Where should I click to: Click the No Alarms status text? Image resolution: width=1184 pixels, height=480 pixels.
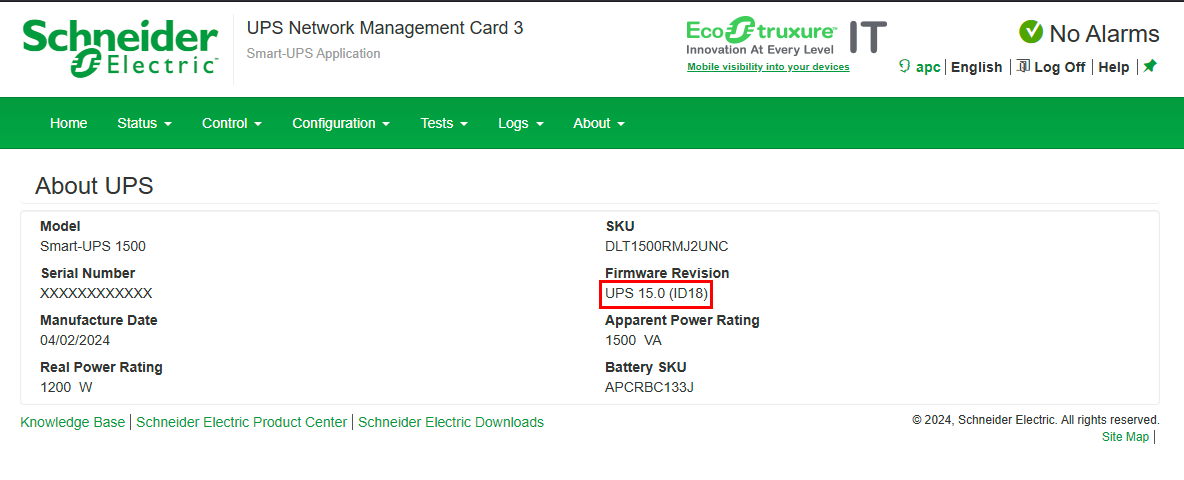pyautogui.click(x=1104, y=33)
